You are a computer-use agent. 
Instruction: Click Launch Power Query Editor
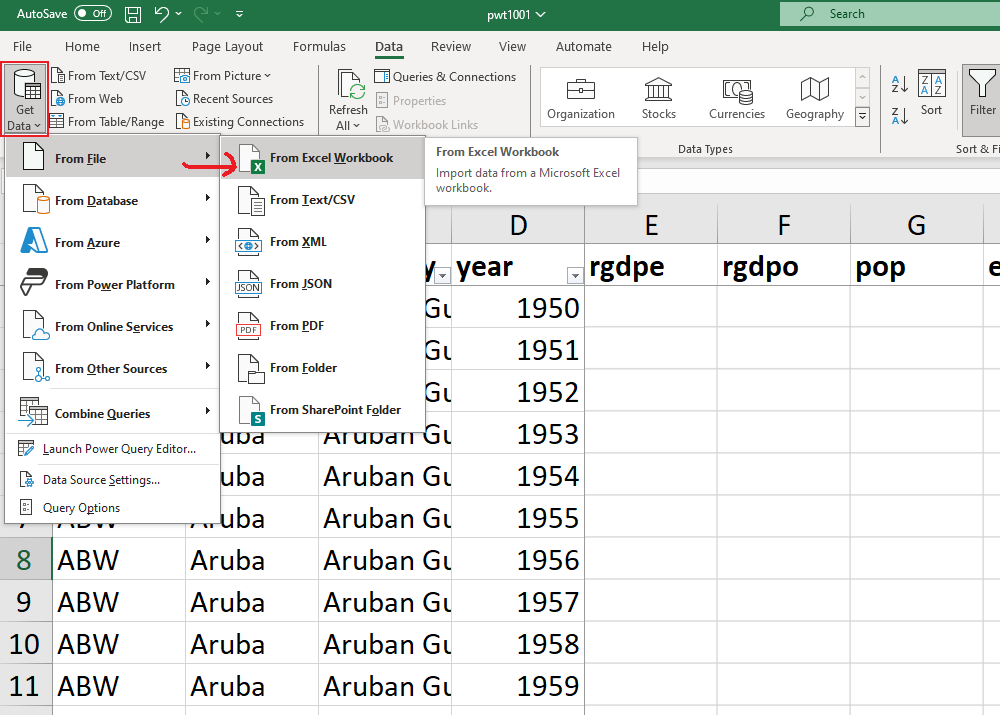(x=118, y=449)
